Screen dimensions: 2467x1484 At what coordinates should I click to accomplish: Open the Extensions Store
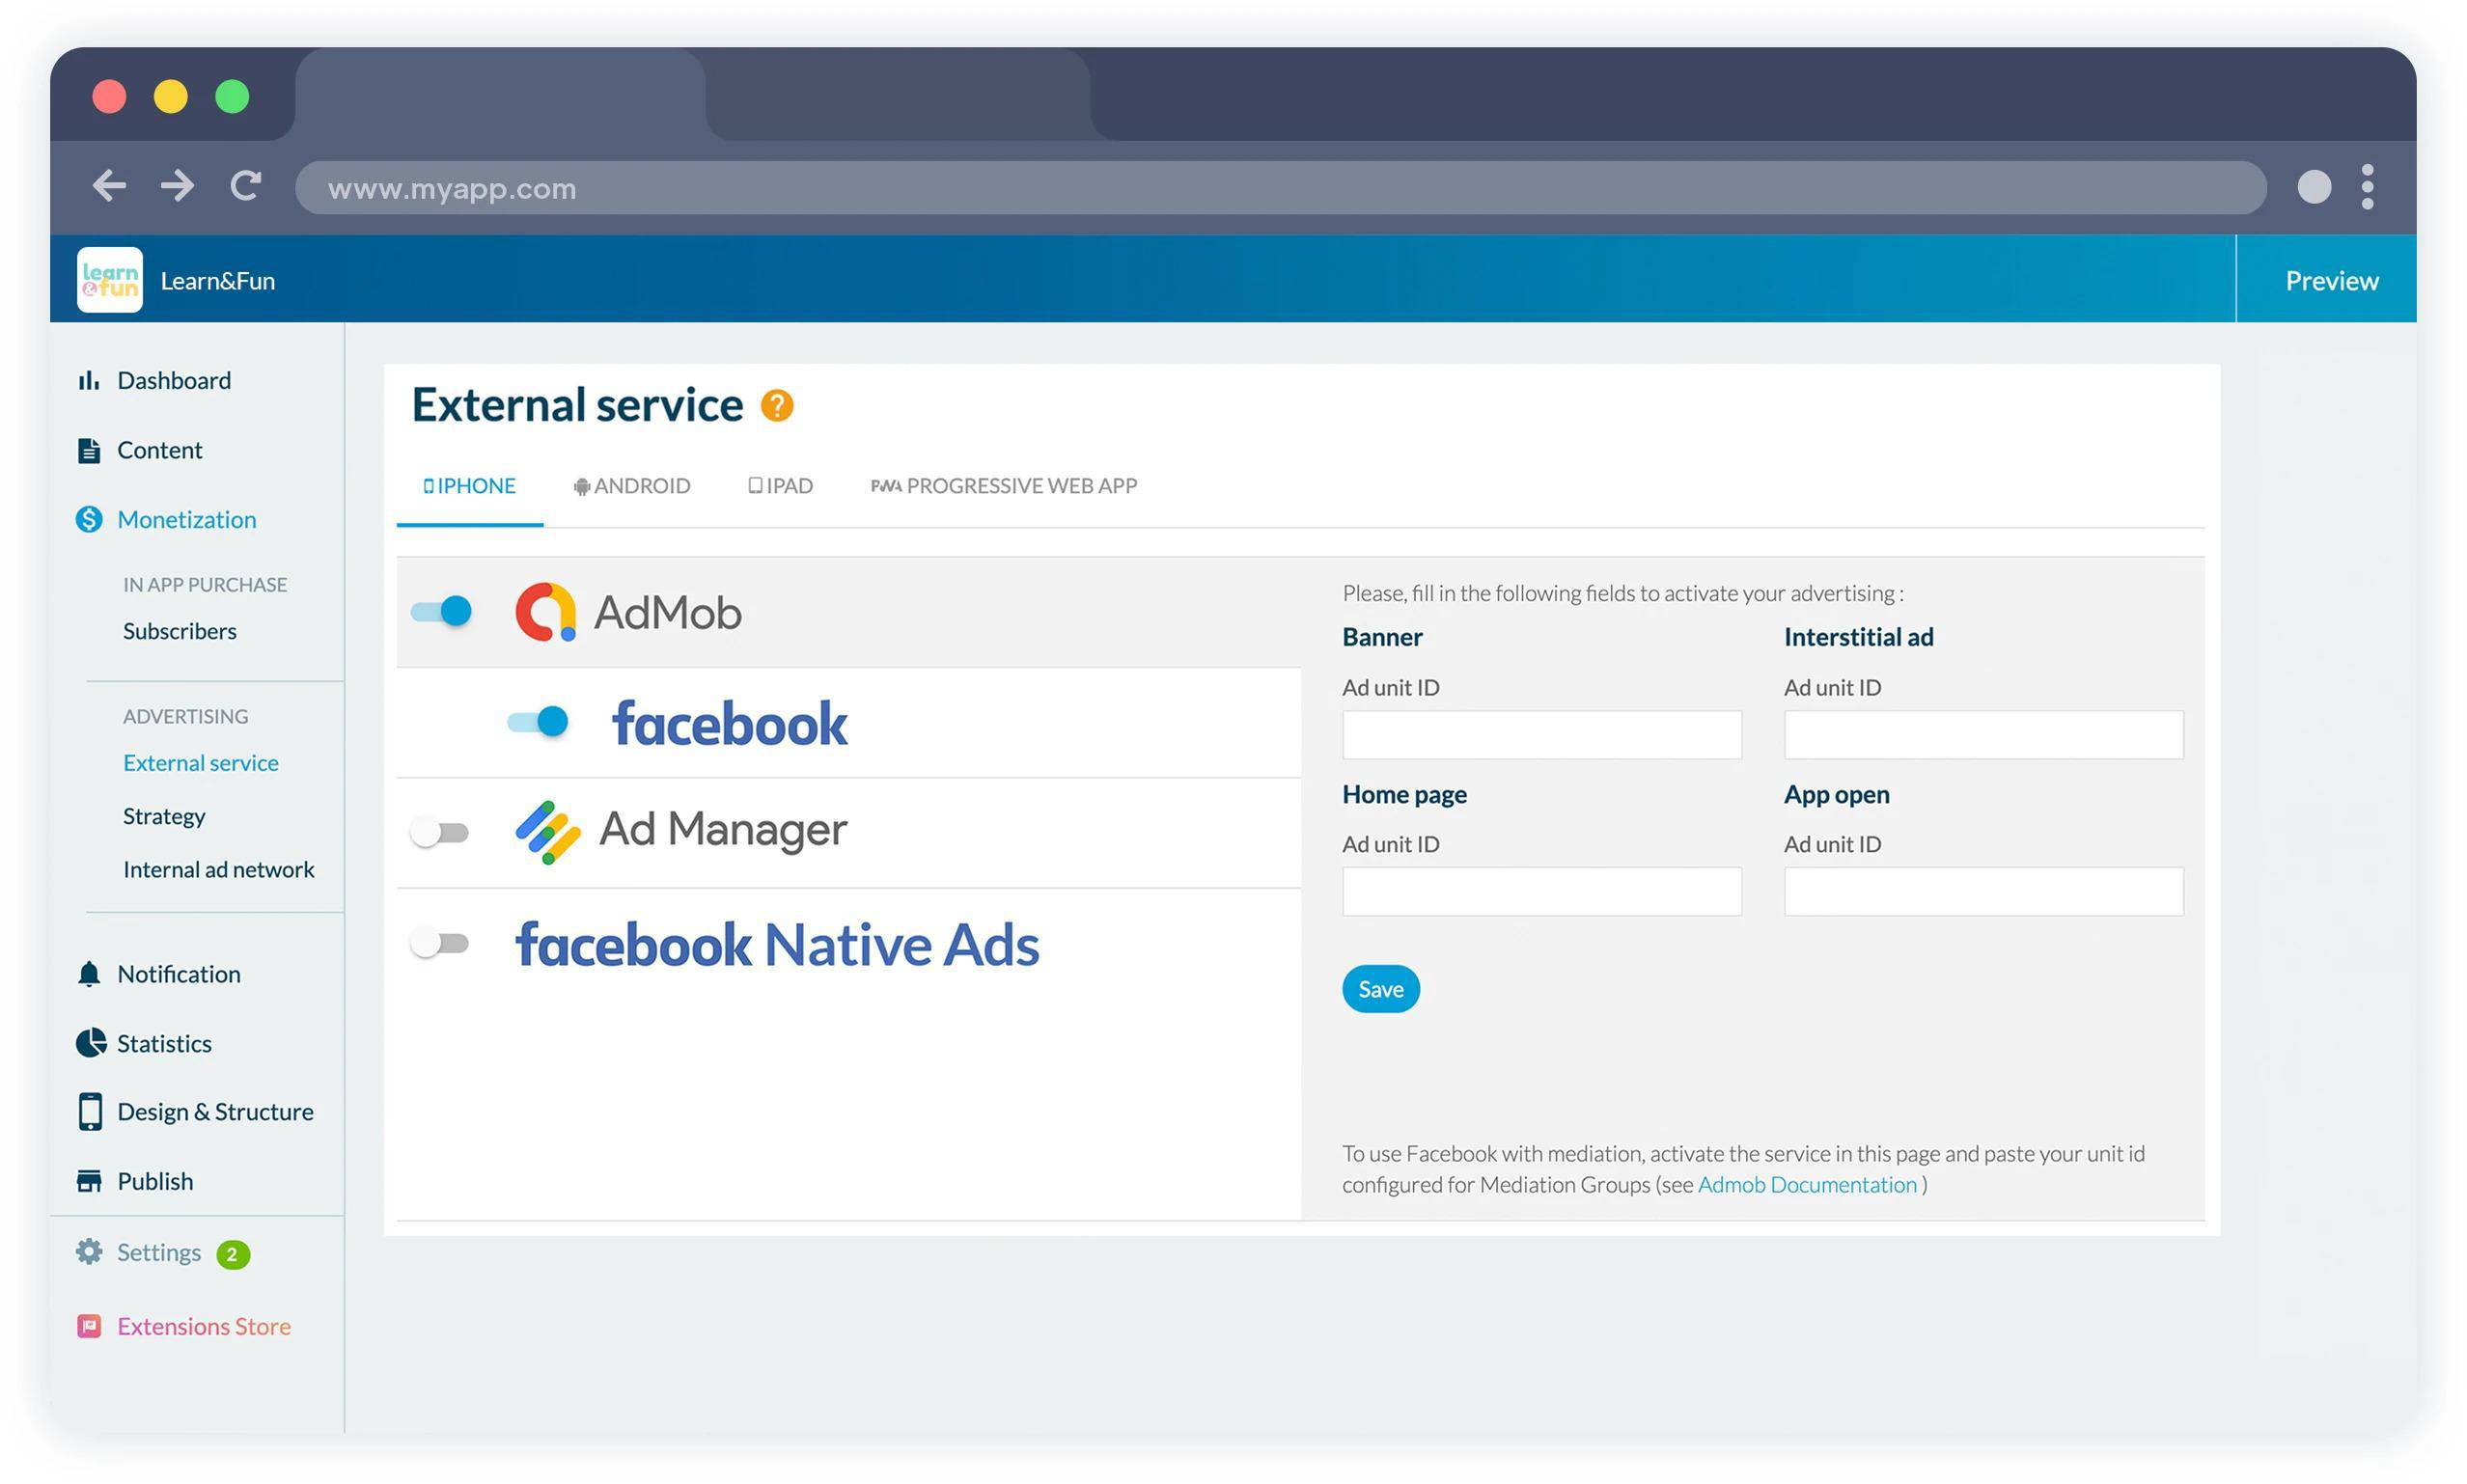203,1326
